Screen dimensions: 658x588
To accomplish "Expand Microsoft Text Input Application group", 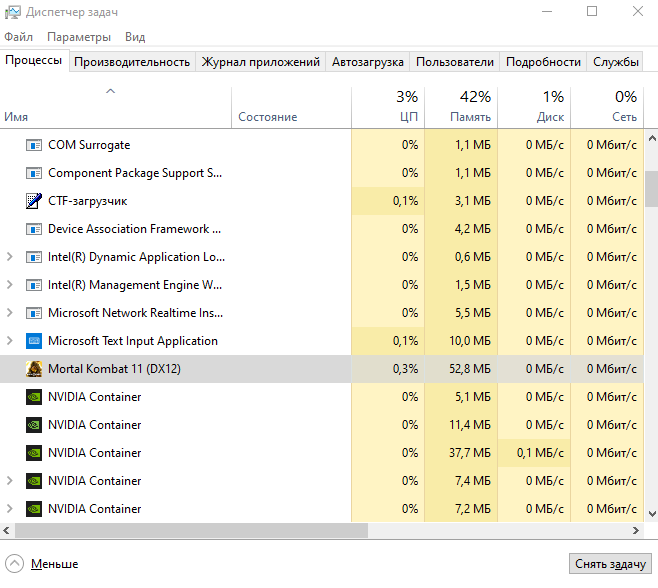I will 10,341.
